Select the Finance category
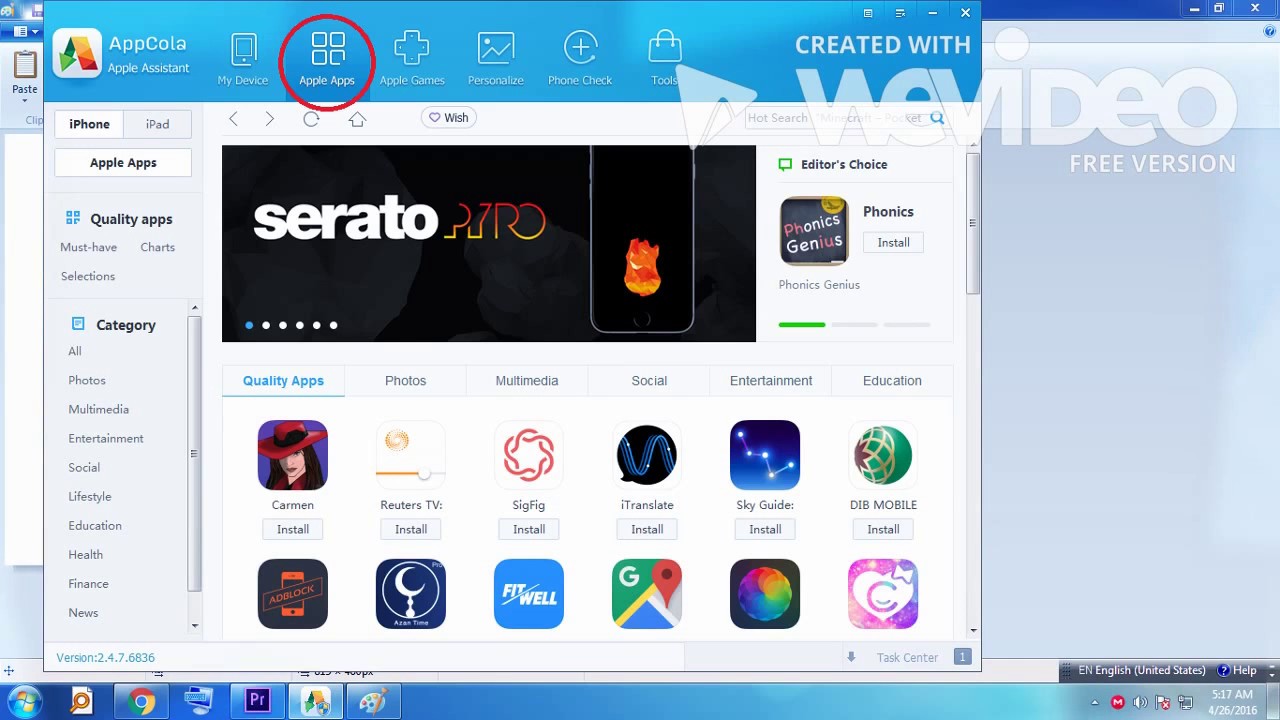Screen dimensions: 1280x720 click(x=88, y=583)
